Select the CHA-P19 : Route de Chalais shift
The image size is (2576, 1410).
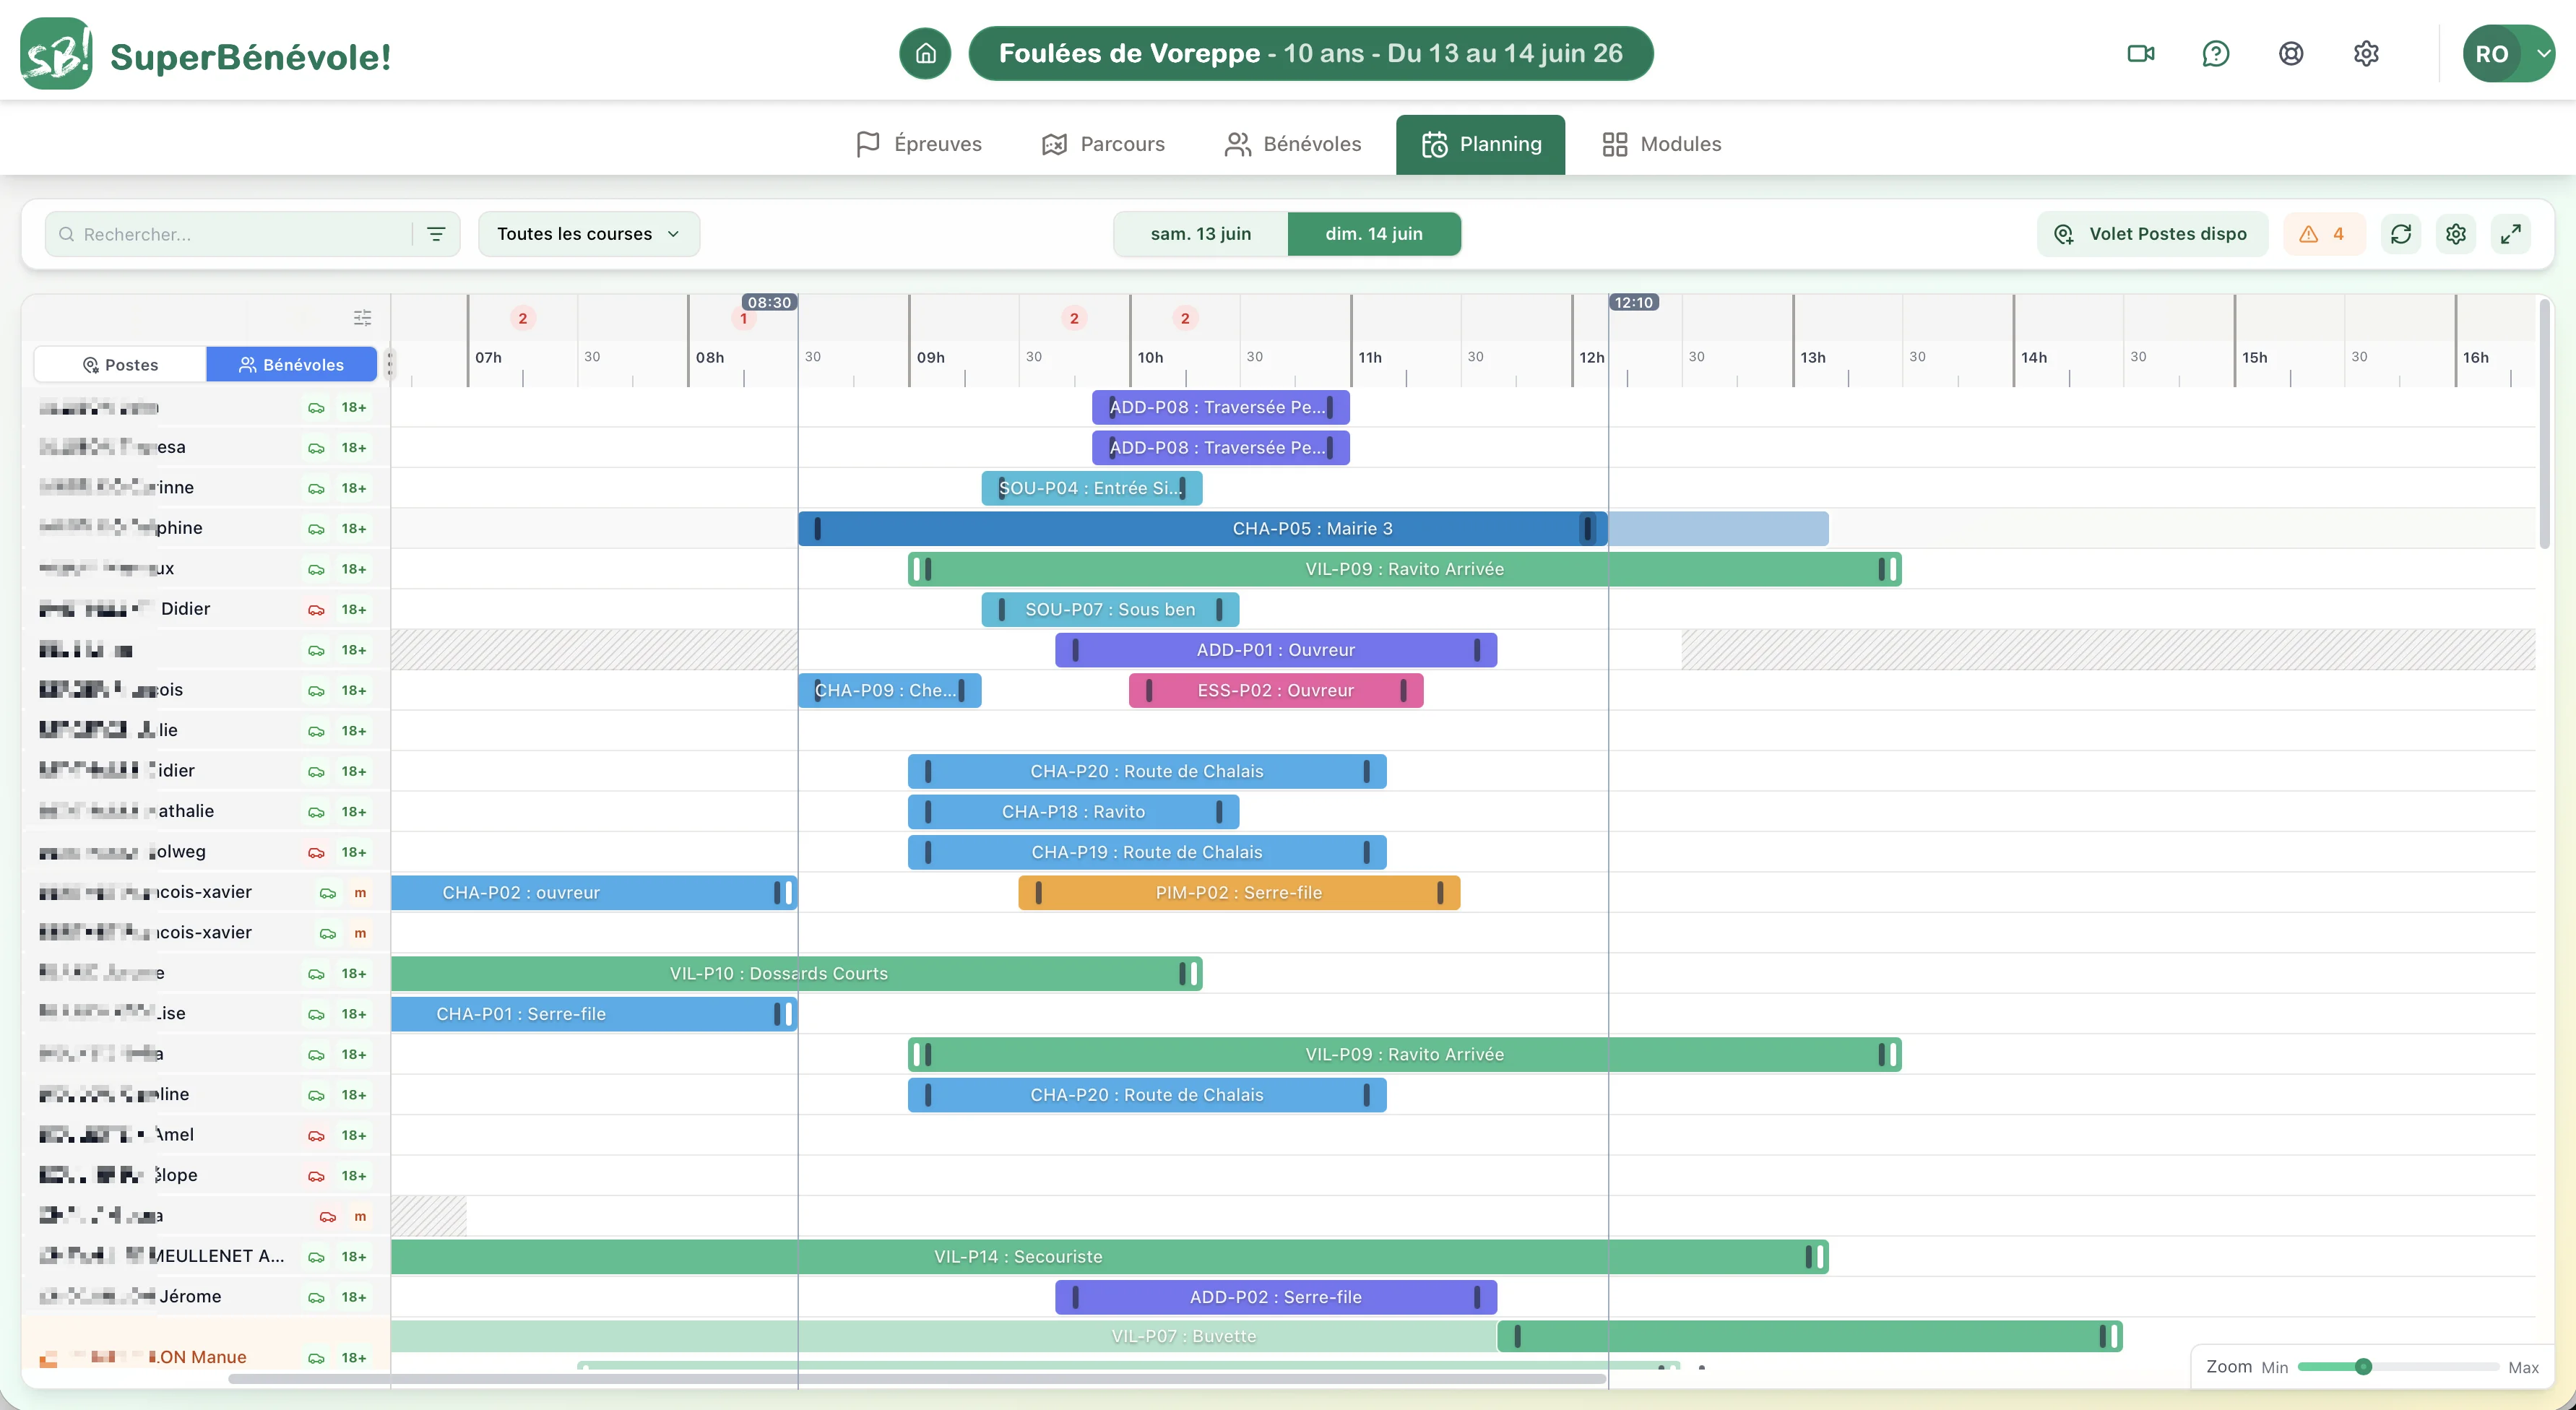1147,853
